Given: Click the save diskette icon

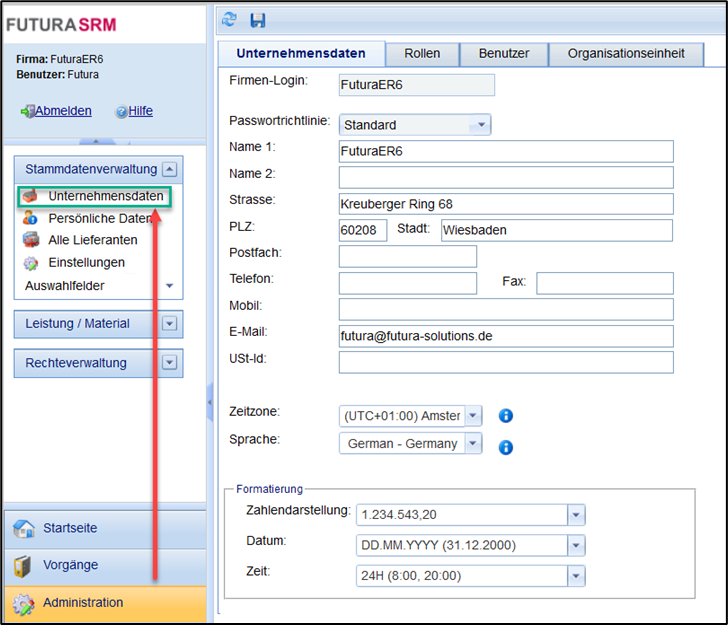Looking at the screenshot, I should [x=258, y=19].
